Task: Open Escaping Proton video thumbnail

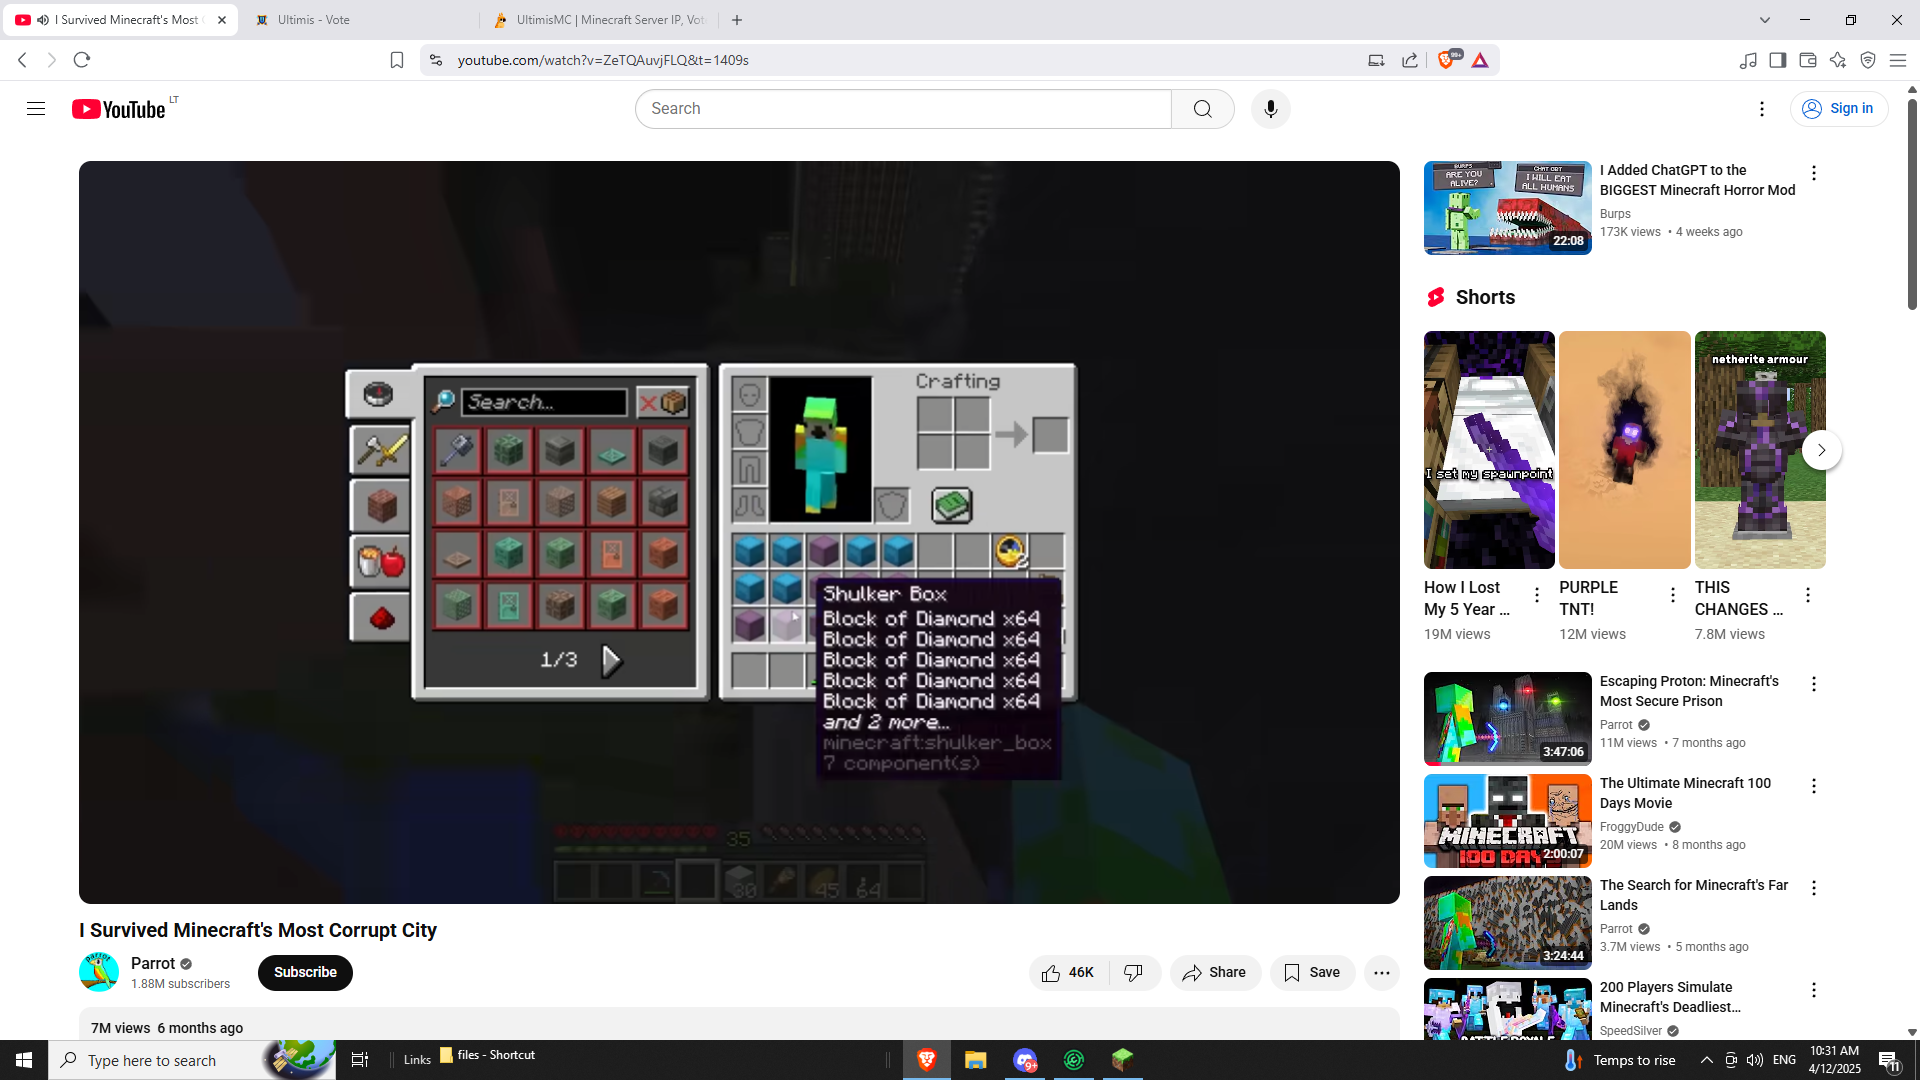Action: 1507,718
